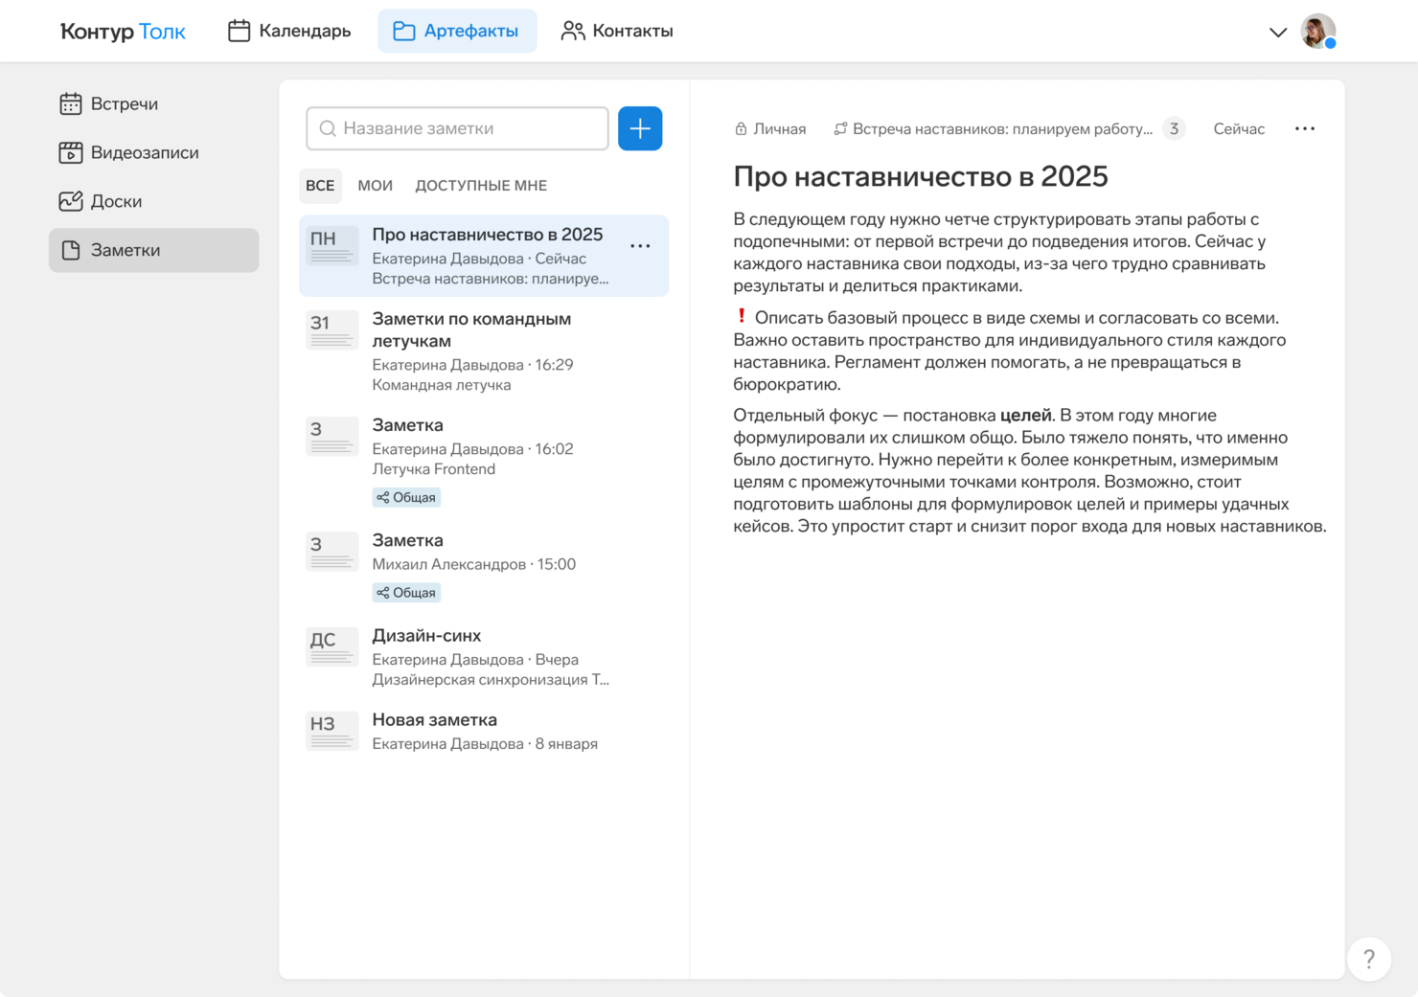Open the Новая заметка note
This screenshot has width=1418, height=997.
pyautogui.click(x=484, y=731)
